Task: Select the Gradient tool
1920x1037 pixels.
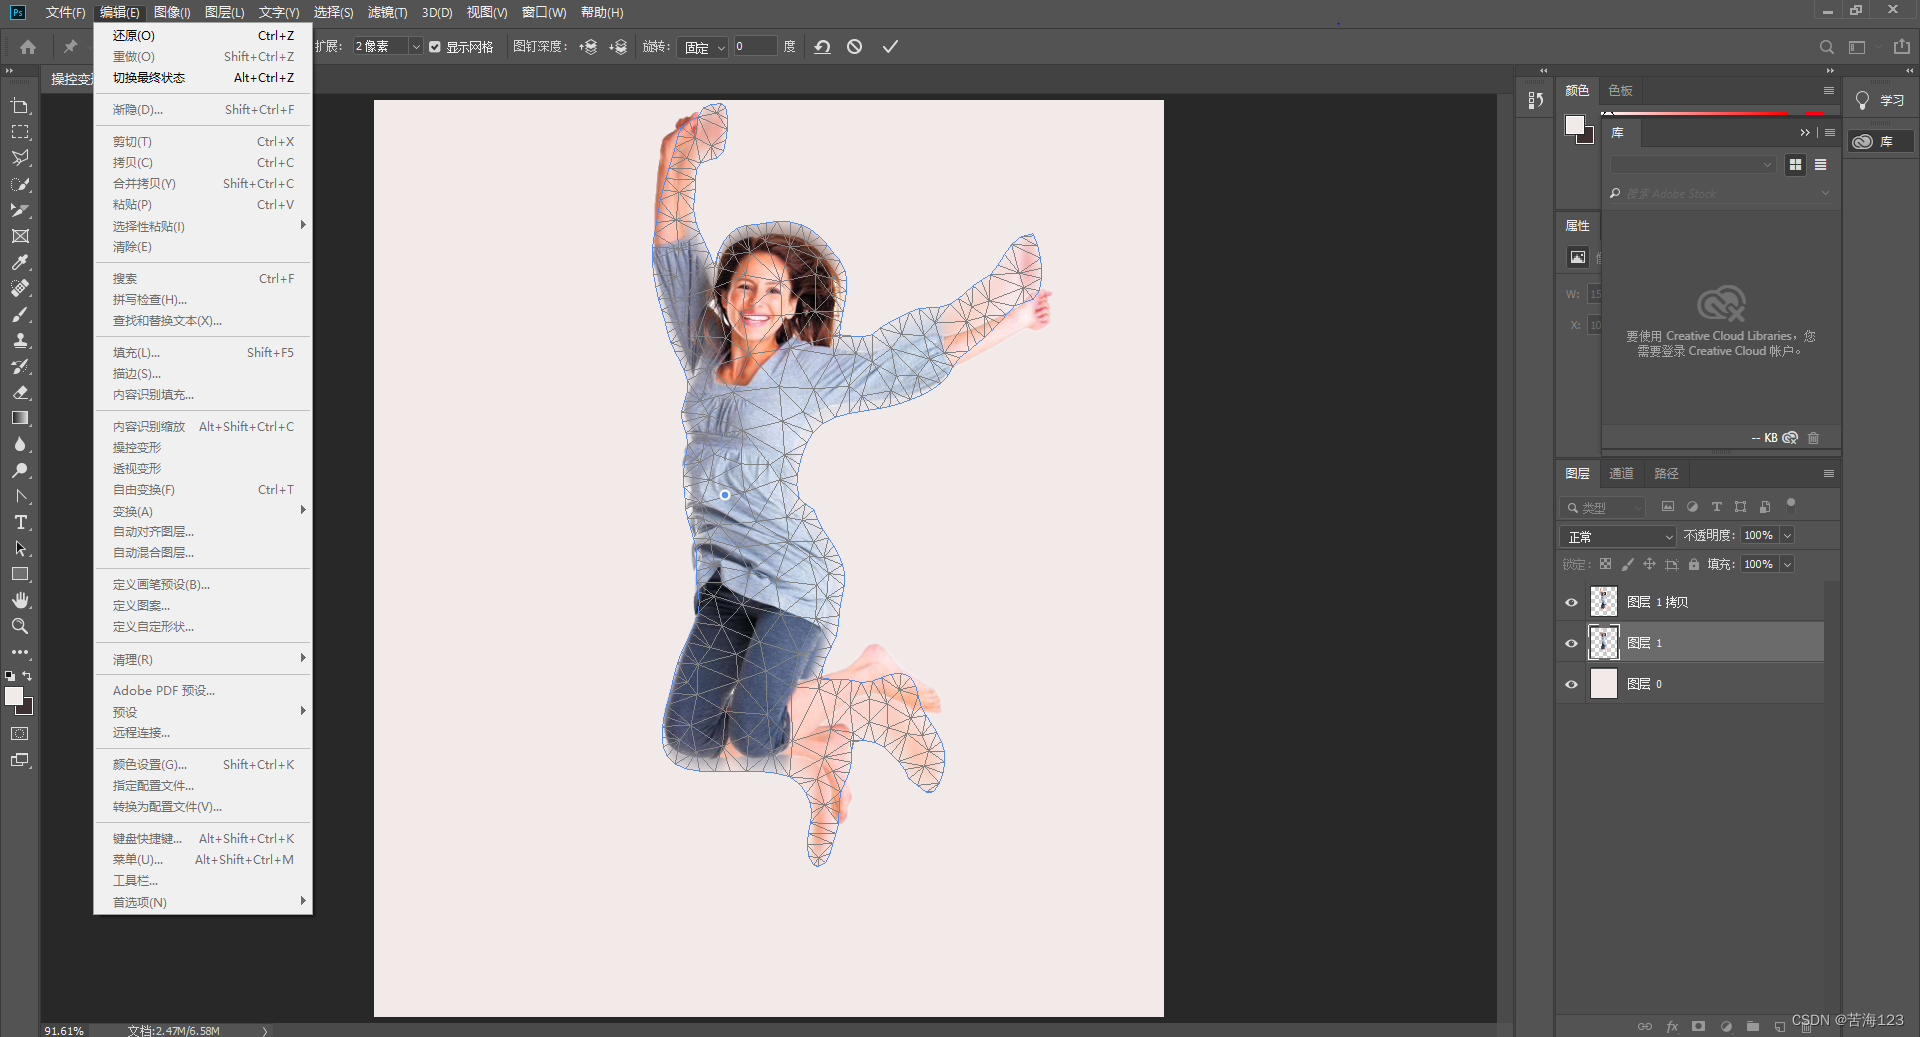Action: click(x=20, y=418)
